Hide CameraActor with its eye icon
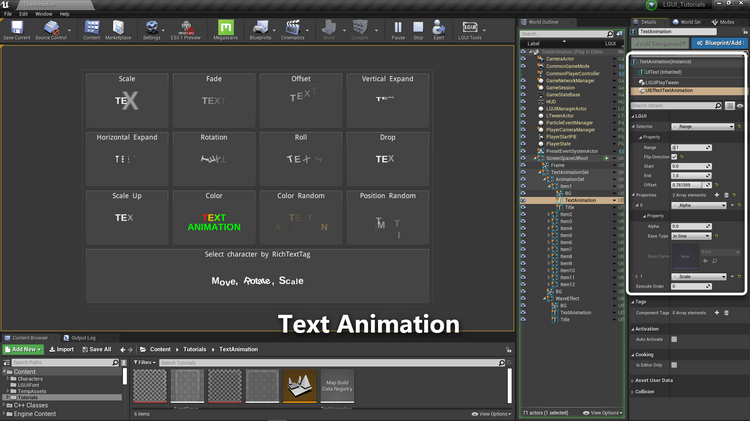The width and height of the screenshot is (750, 421). point(523,59)
